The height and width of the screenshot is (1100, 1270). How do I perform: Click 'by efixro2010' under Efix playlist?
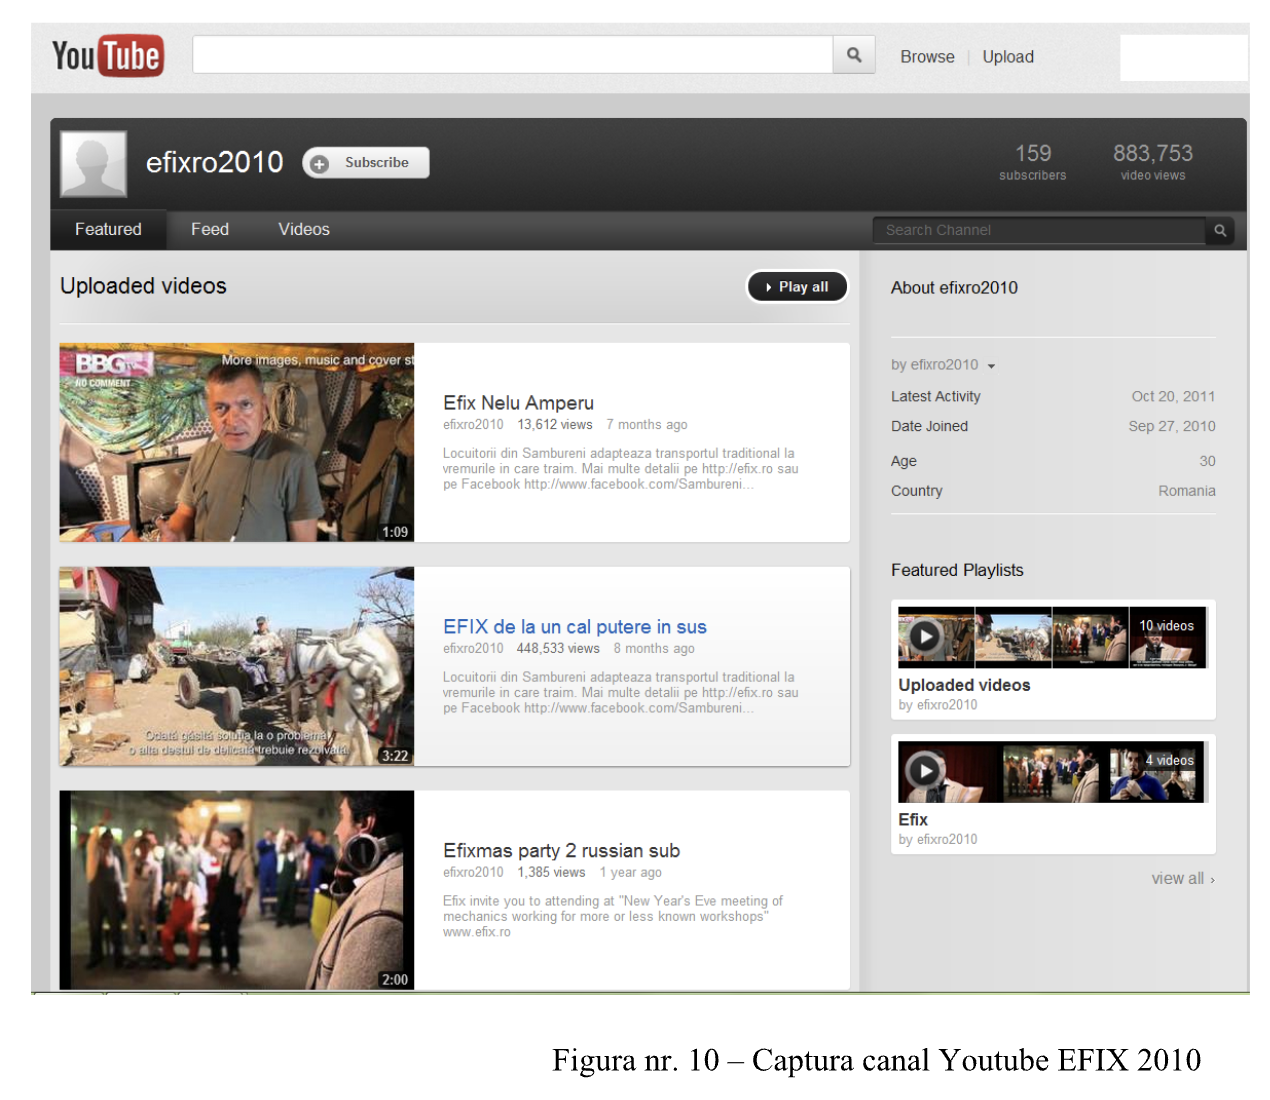click(938, 840)
